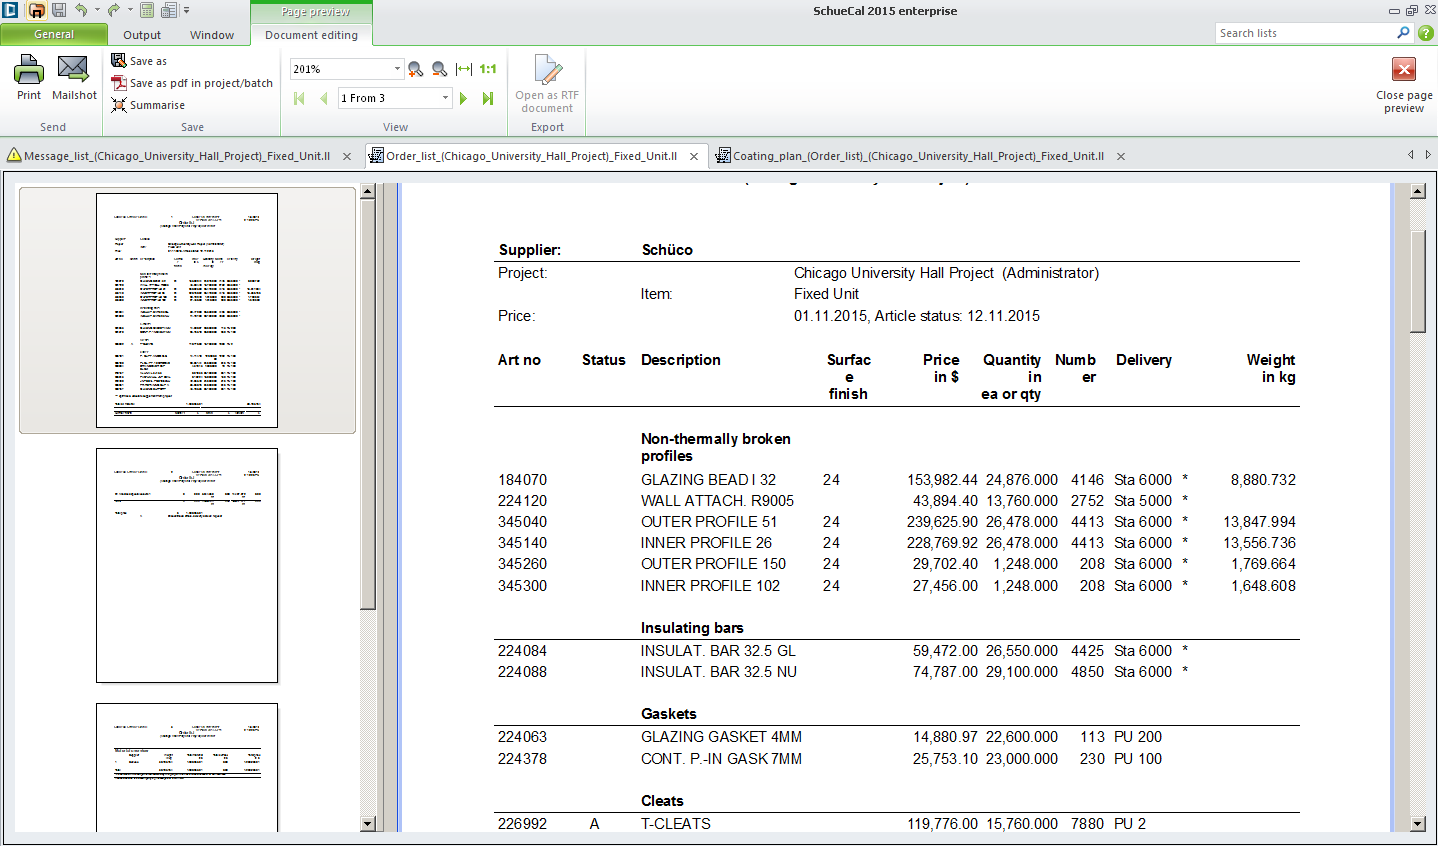
Task: Open the Window ribbon tab
Action: tap(212, 35)
